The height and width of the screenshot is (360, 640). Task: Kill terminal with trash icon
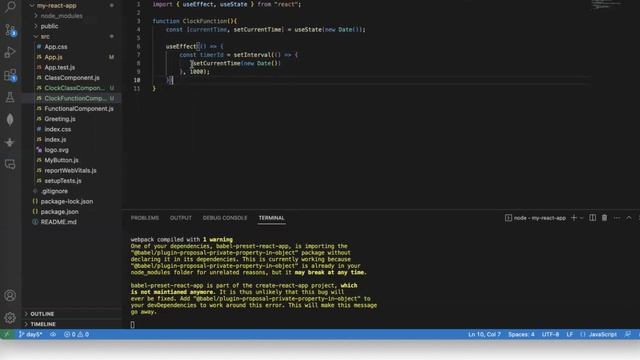pos(604,218)
